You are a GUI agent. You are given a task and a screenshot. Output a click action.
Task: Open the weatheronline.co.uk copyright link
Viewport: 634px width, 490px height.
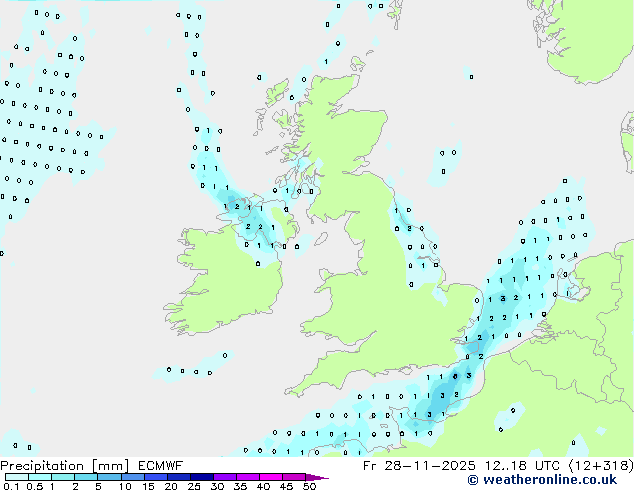(542, 480)
